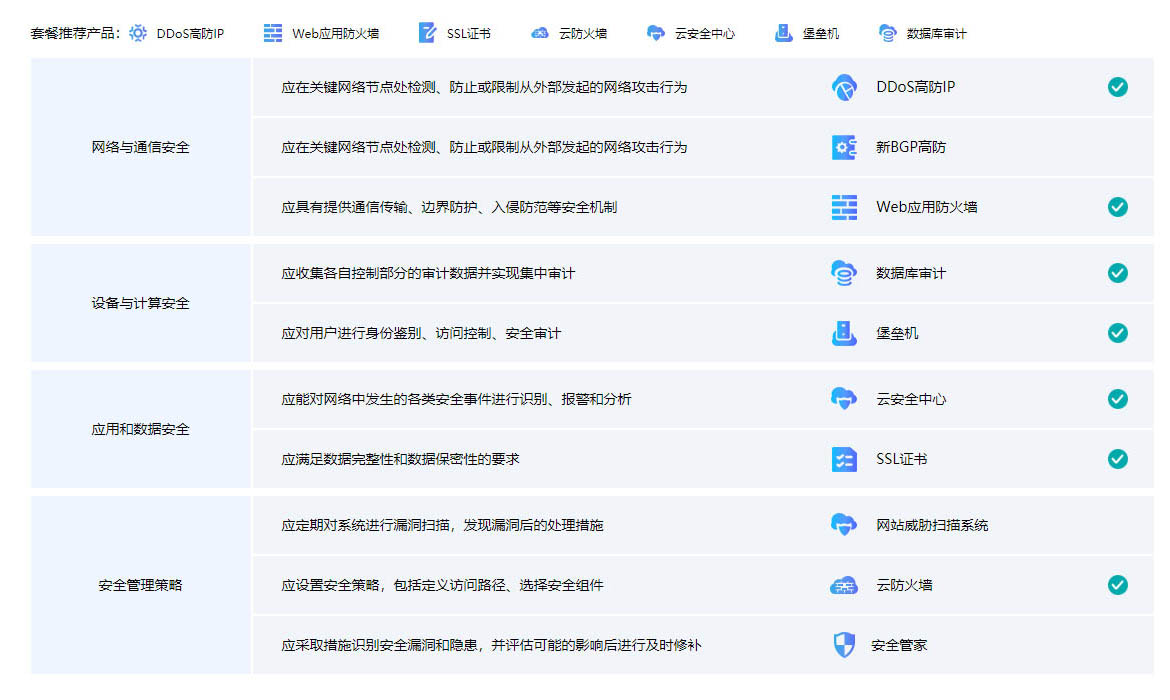Toggle the checkmark for the SSL证书 row
The width and height of the screenshot is (1170, 700).
(x=1118, y=459)
